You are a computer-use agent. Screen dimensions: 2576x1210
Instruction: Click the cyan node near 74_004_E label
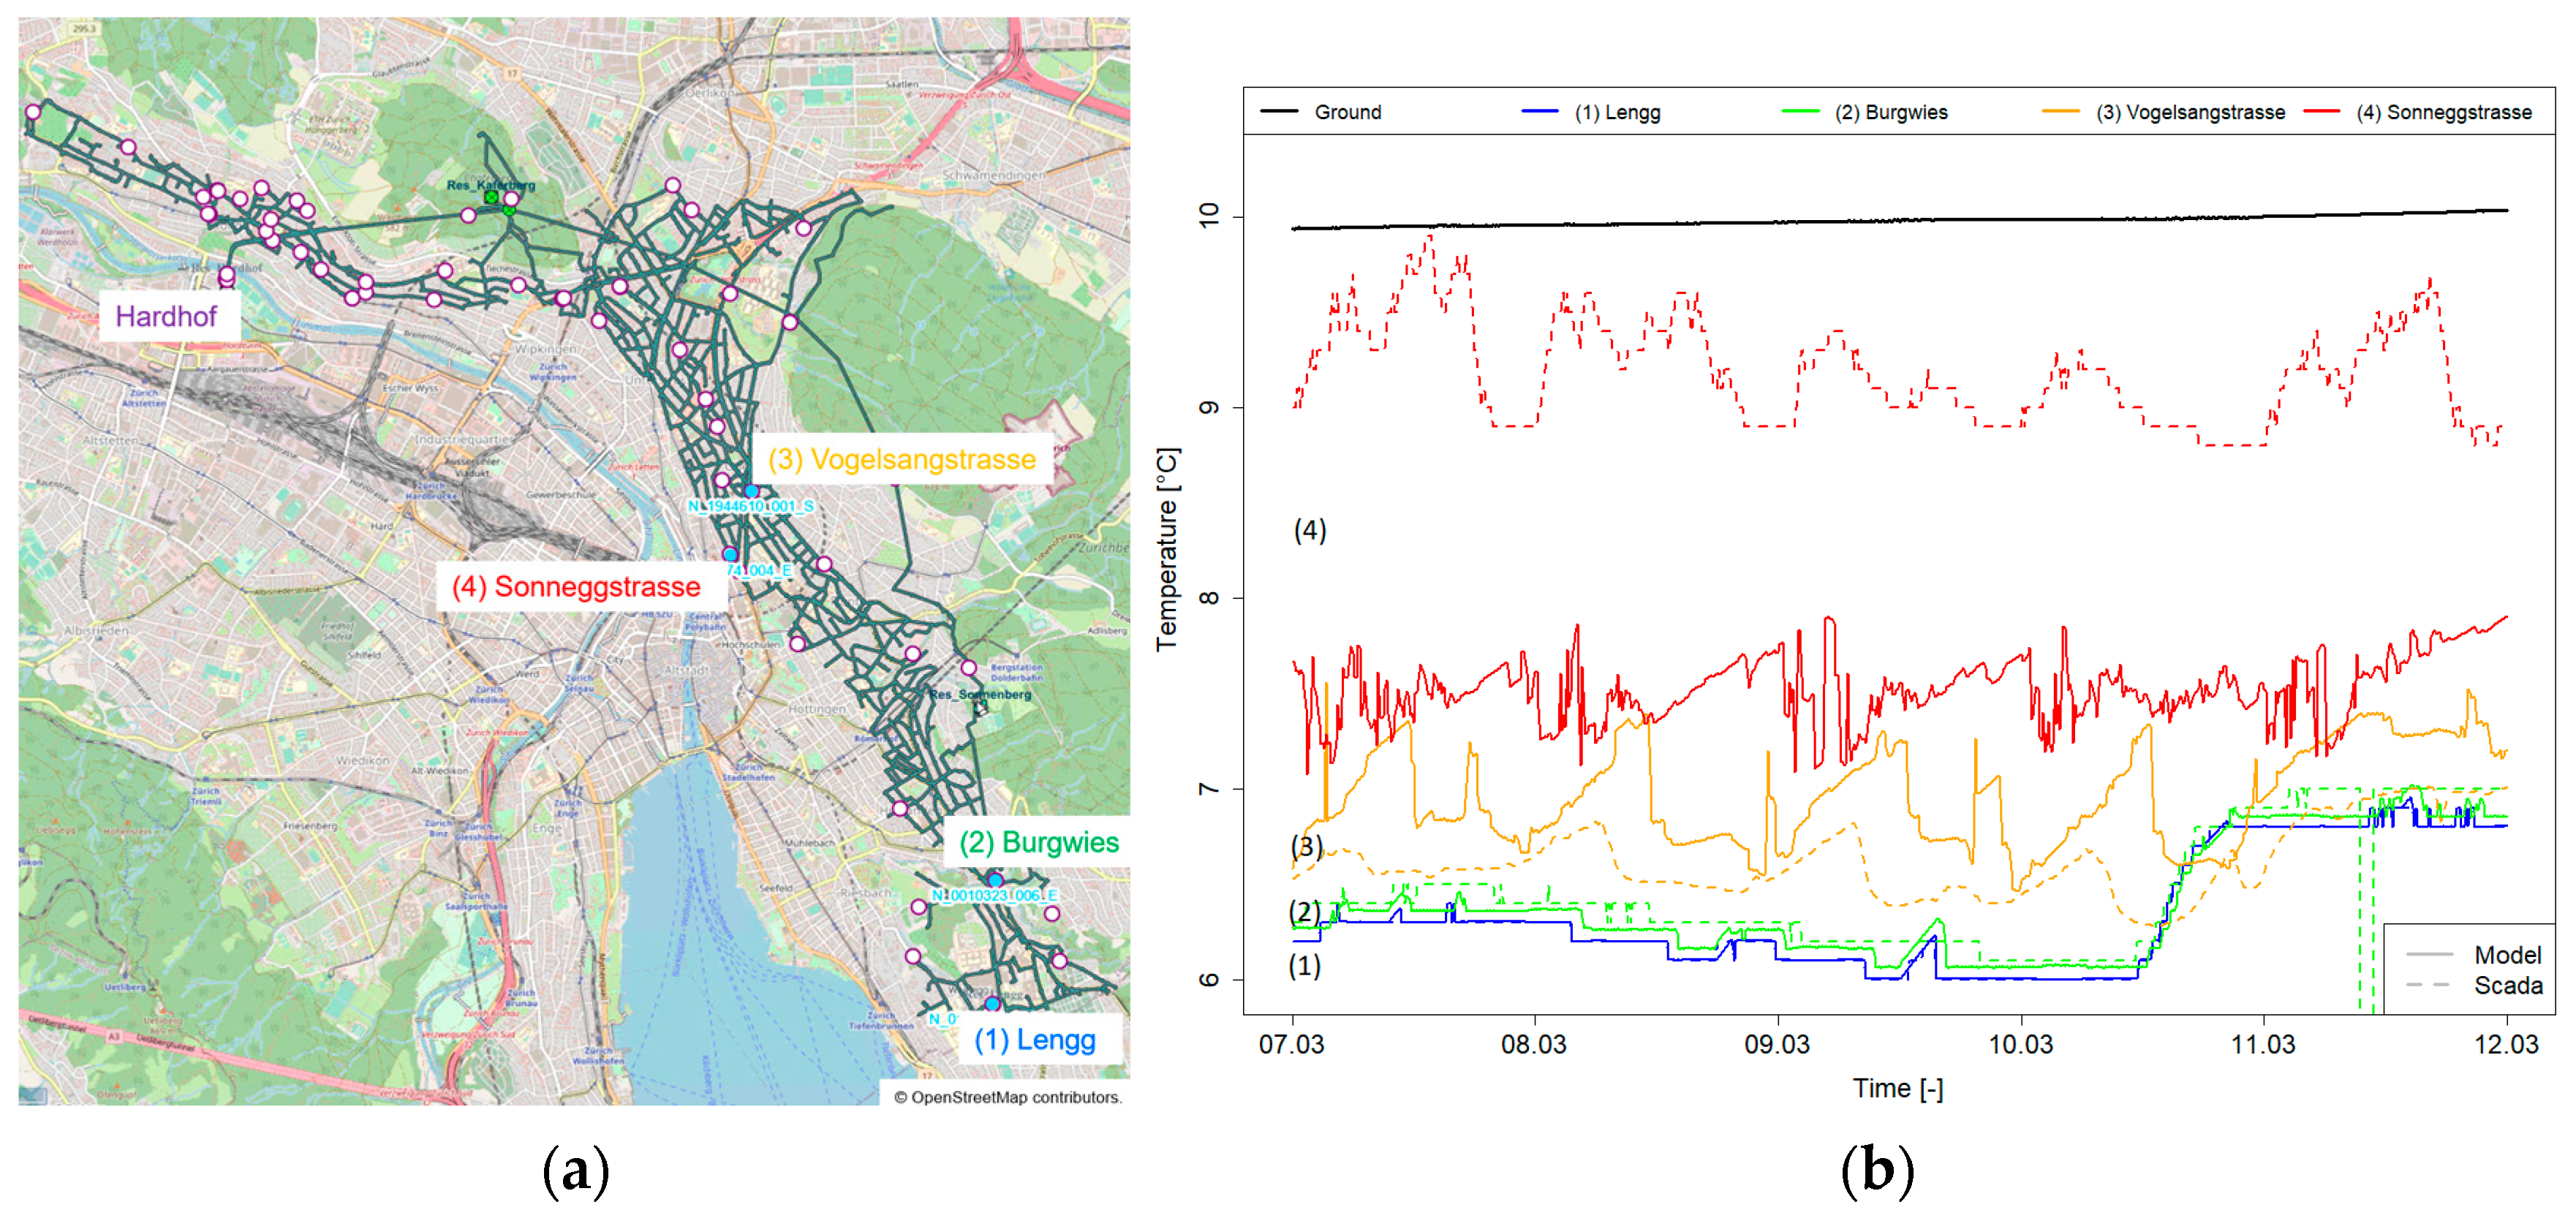[x=730, y=554]
